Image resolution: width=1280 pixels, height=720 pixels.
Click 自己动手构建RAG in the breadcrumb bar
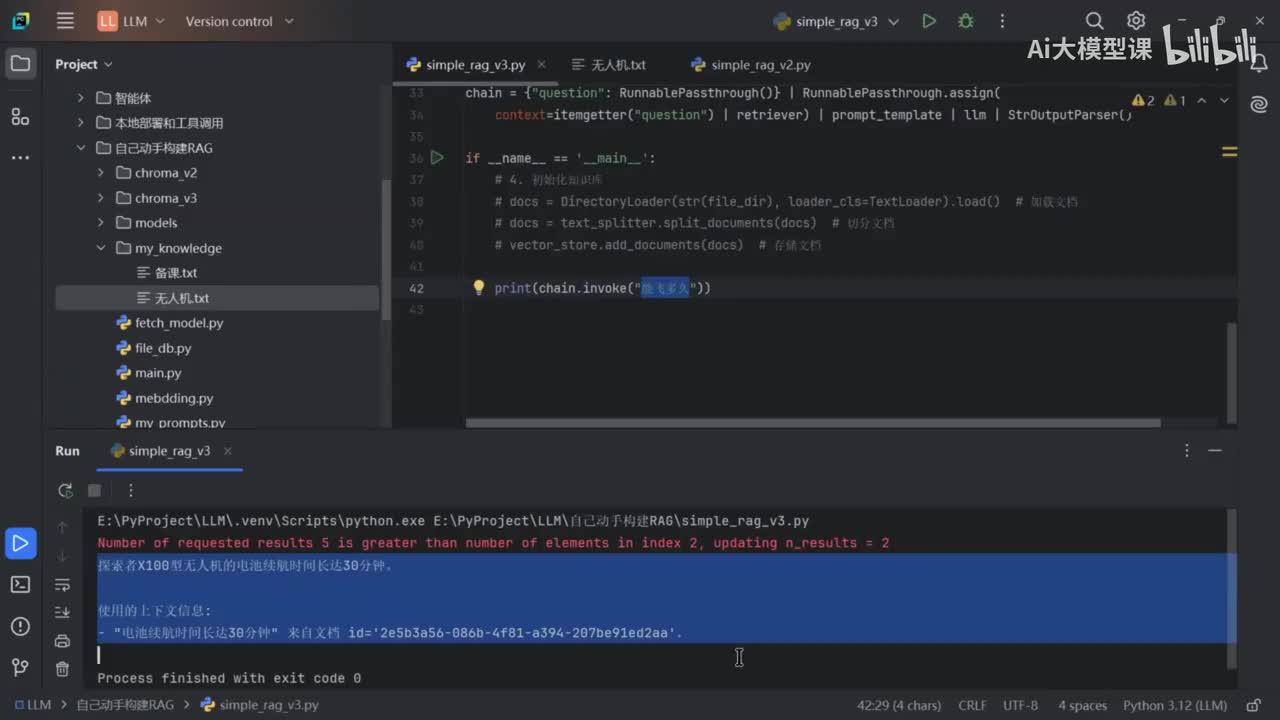point(125,705)
